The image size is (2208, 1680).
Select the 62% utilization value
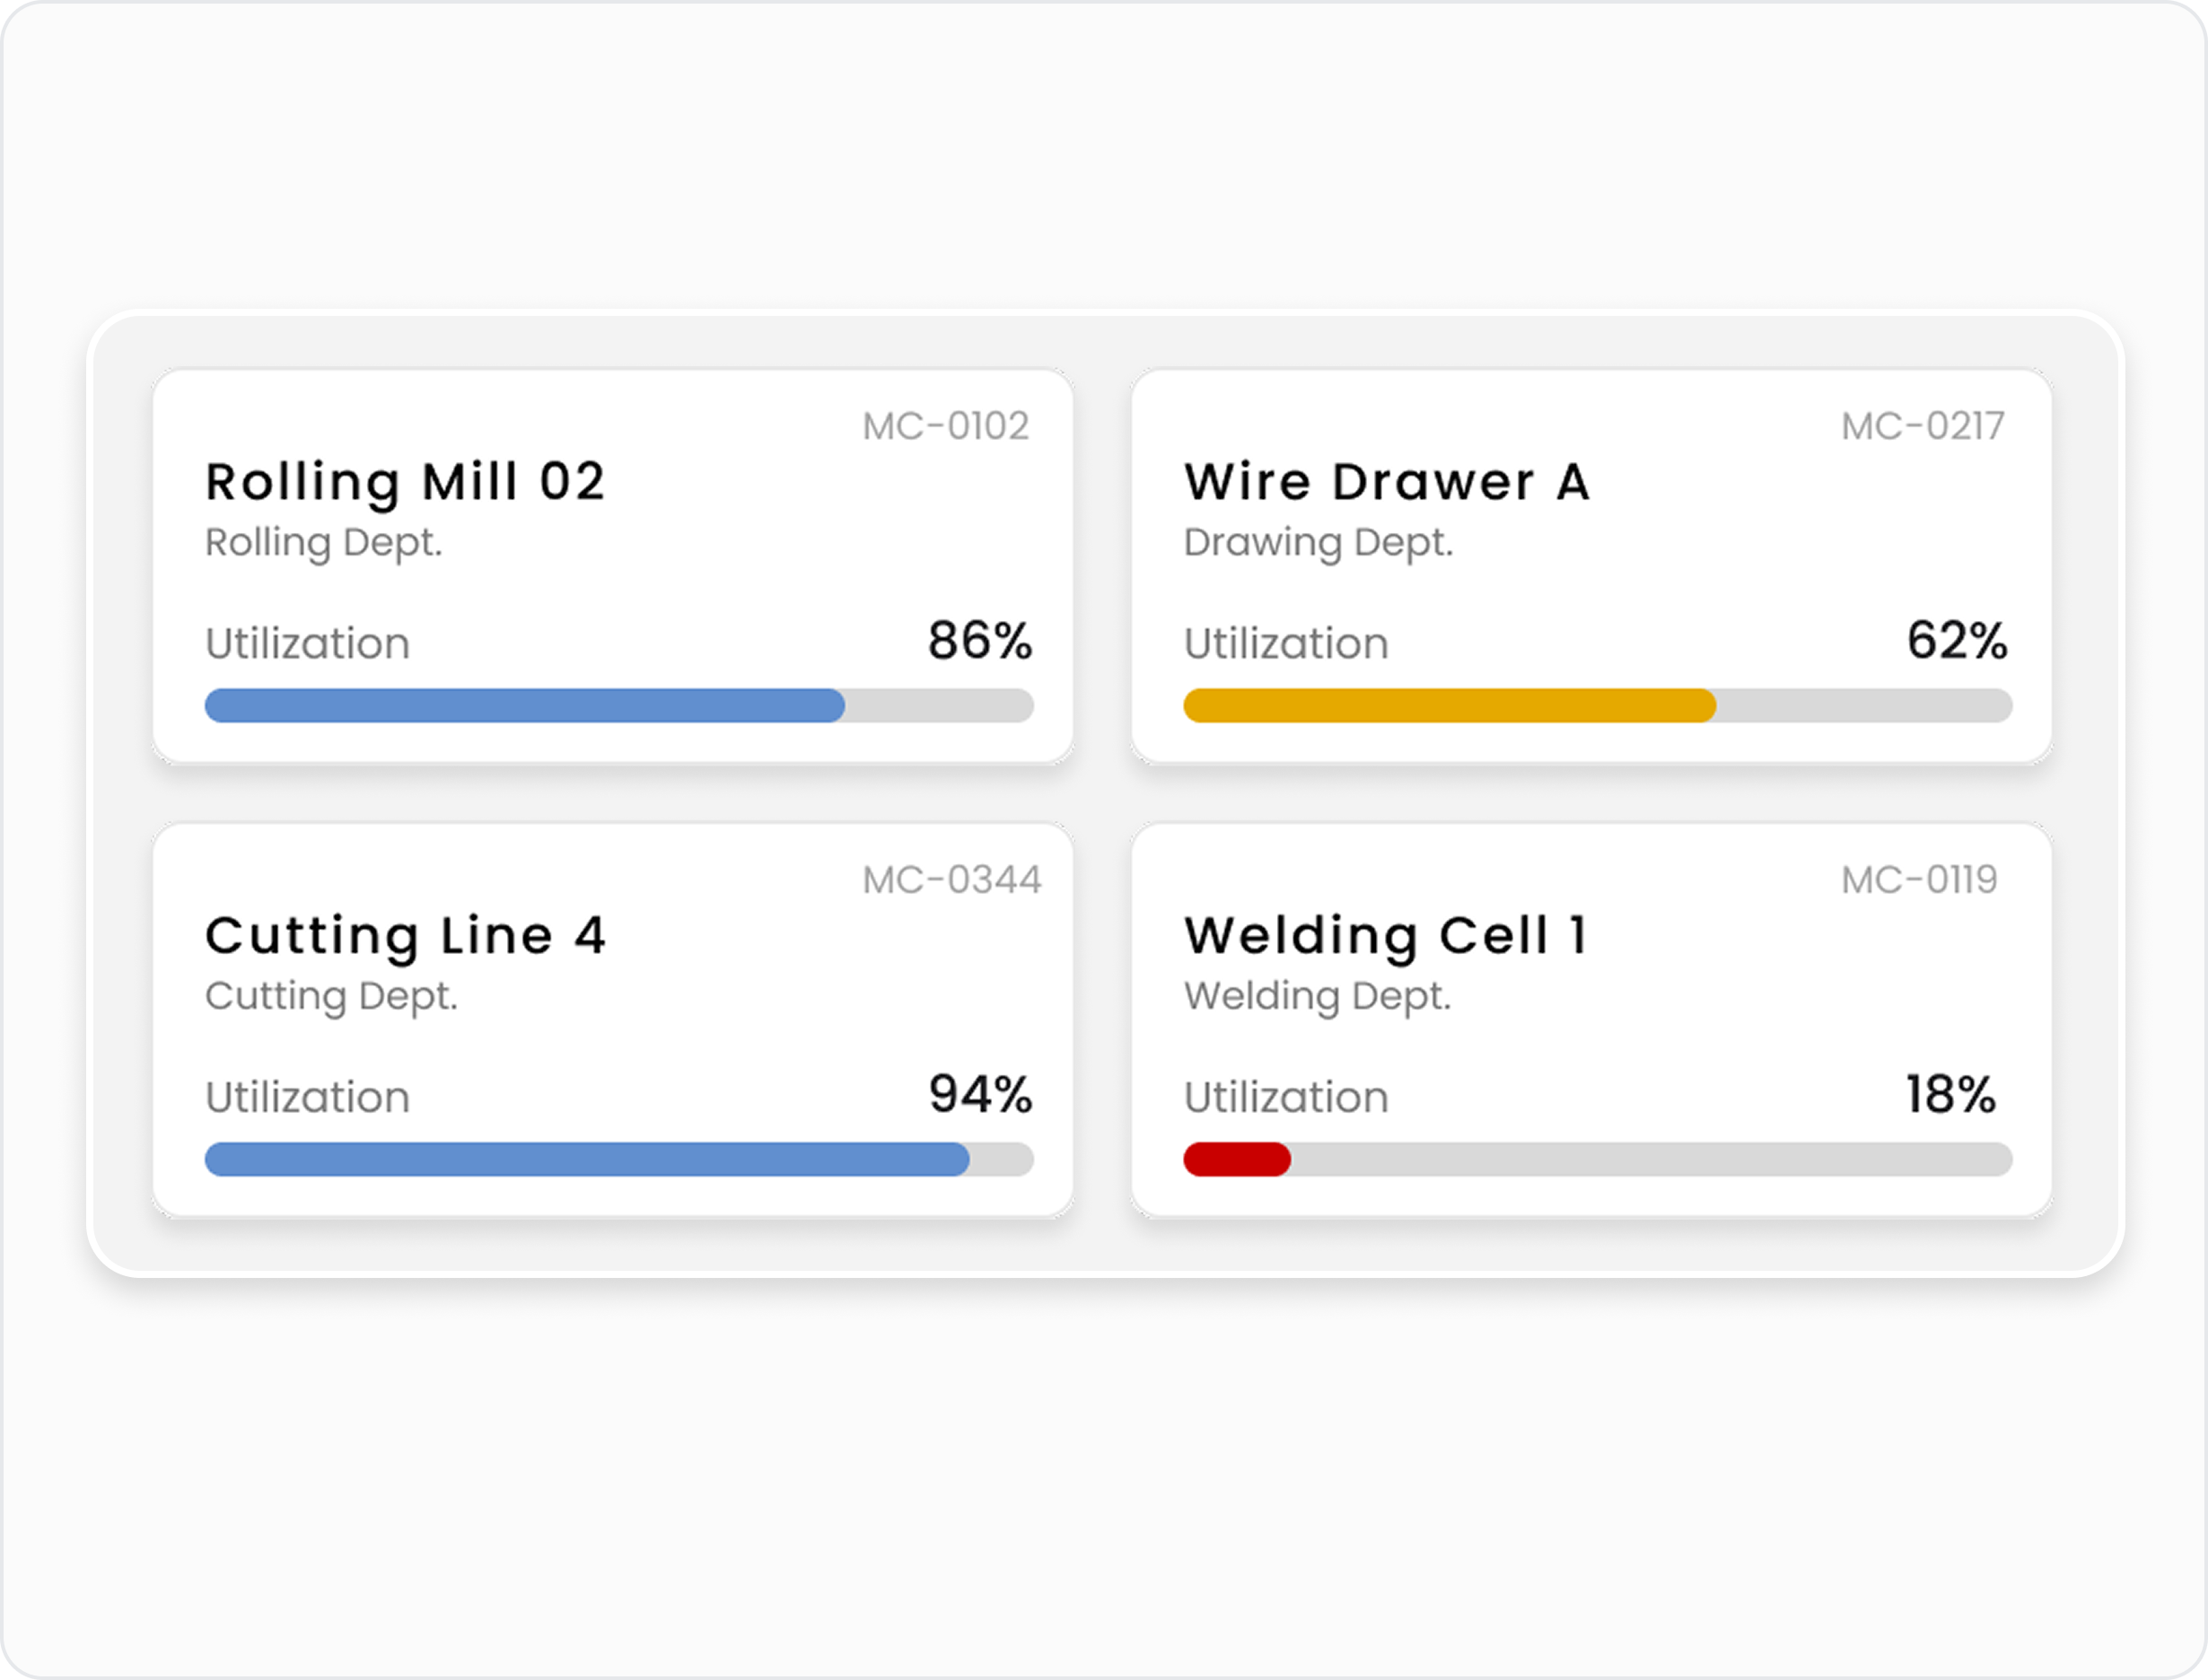[1957, 641]
